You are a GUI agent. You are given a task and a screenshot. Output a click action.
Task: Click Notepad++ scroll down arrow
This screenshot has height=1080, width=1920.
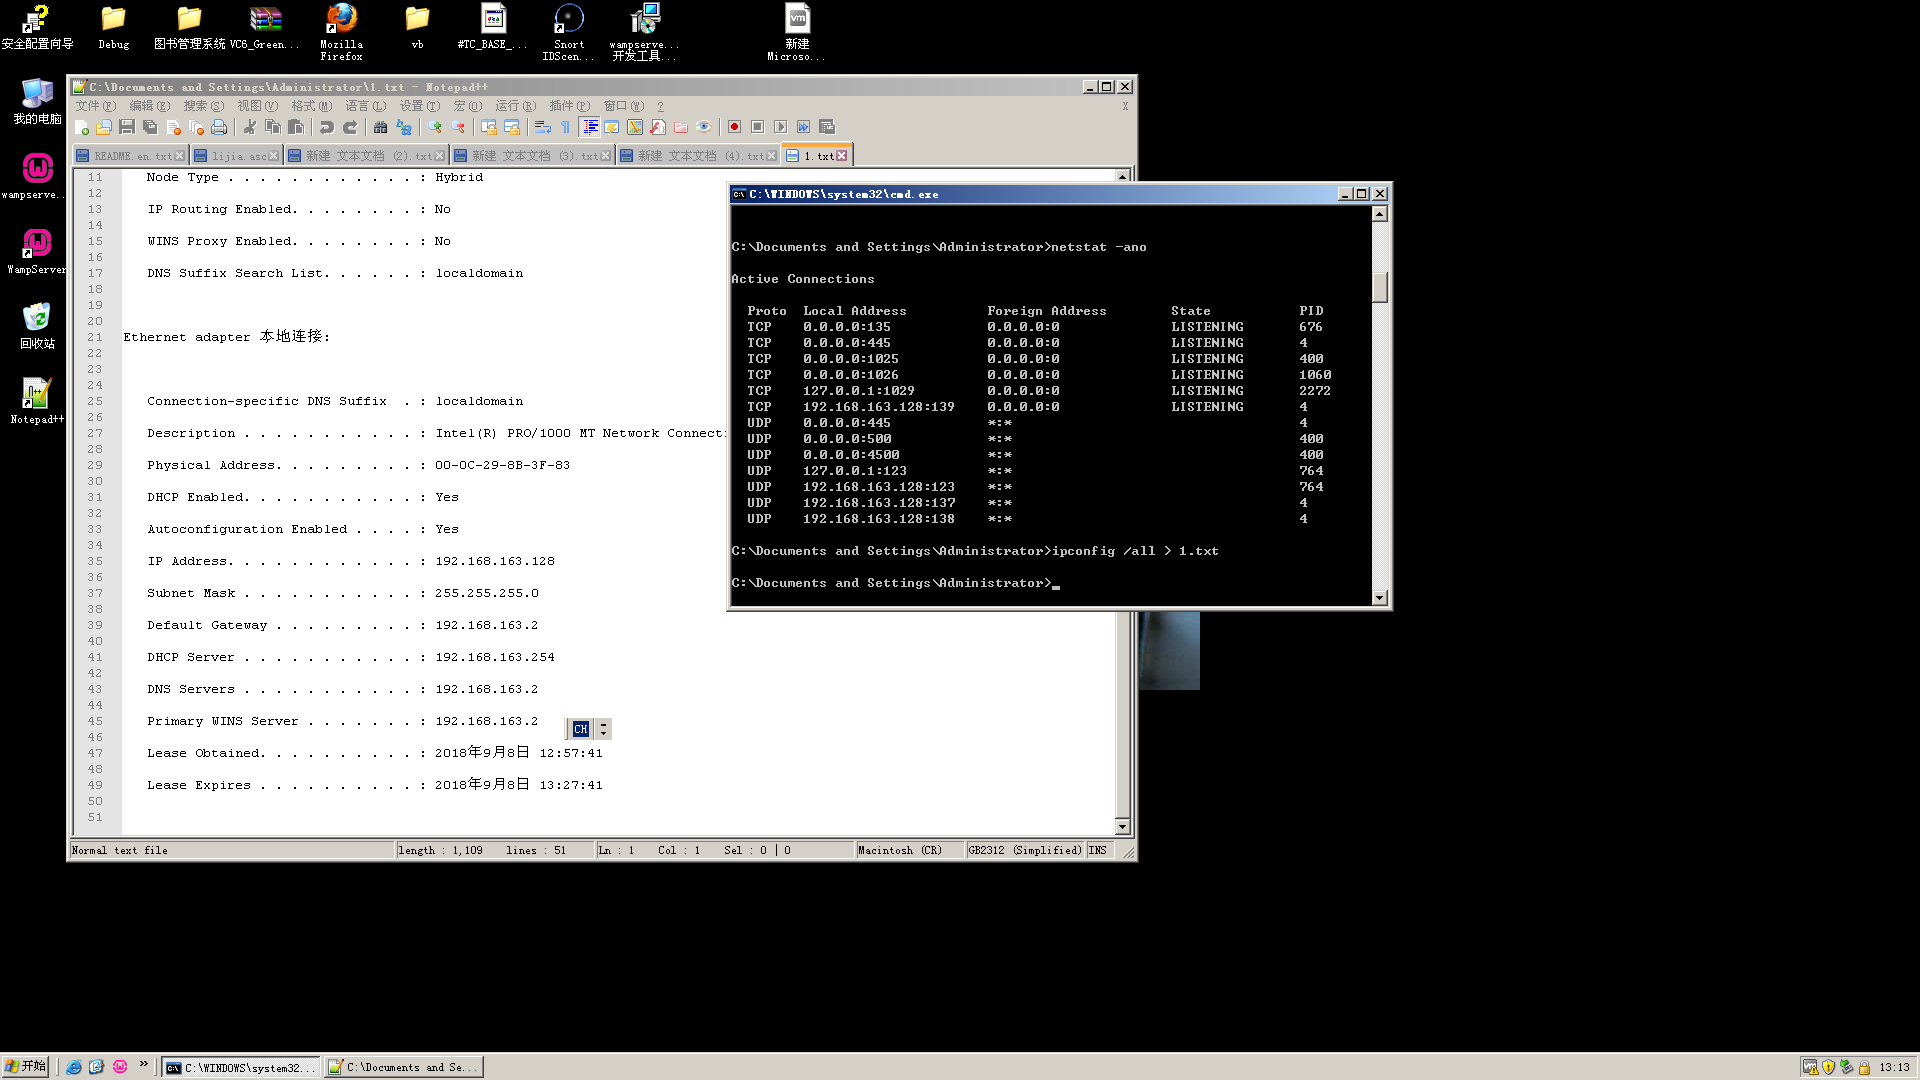(1122, 826)
